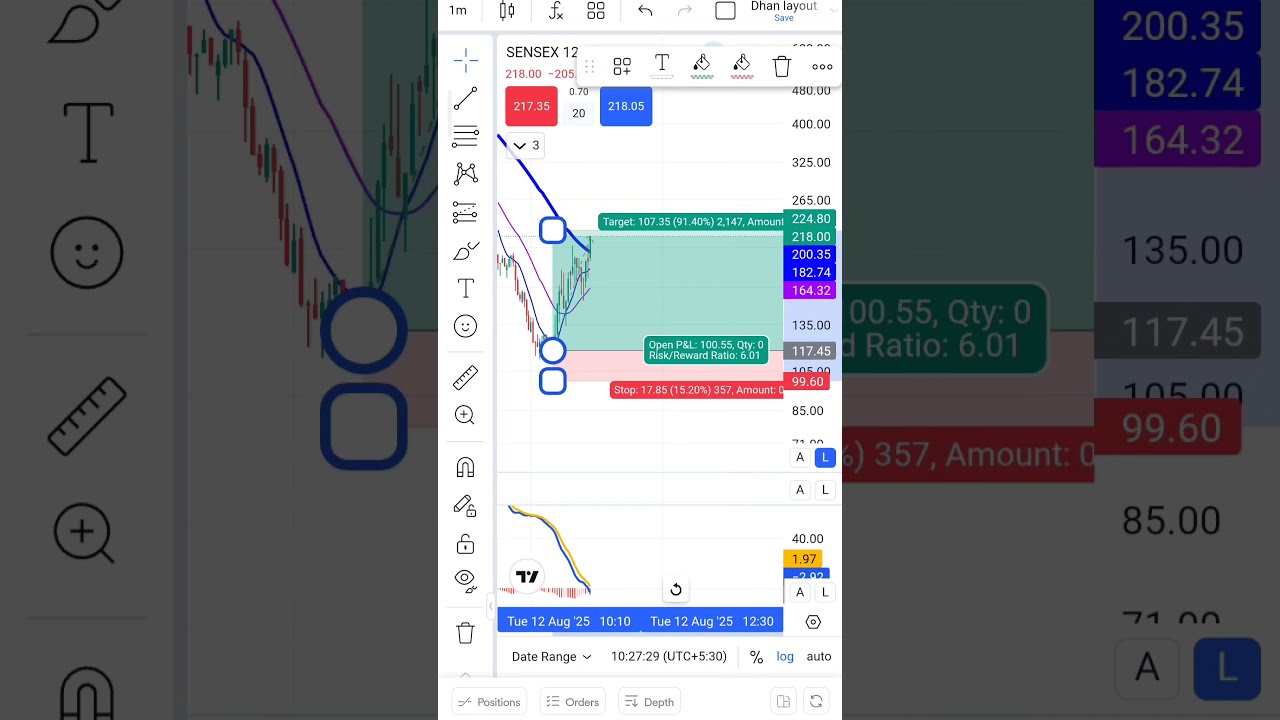Toggle log scale mode

785,657
